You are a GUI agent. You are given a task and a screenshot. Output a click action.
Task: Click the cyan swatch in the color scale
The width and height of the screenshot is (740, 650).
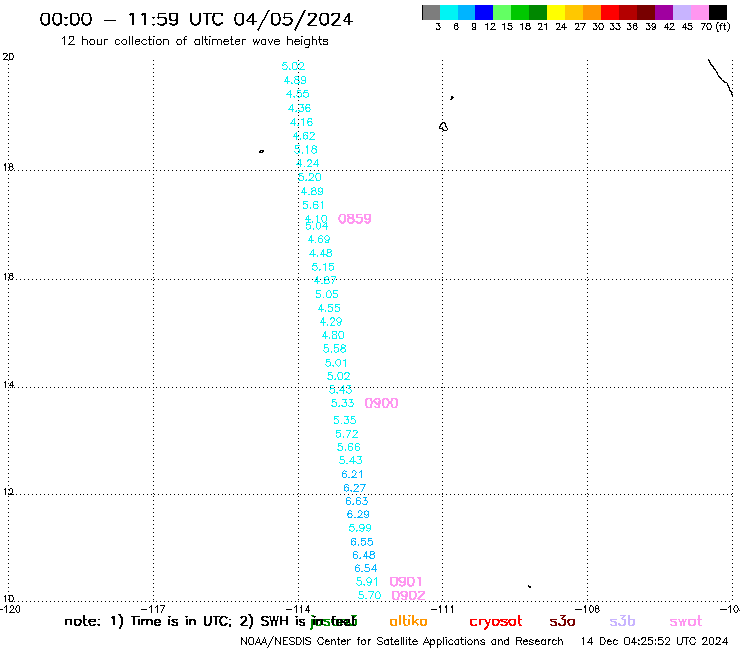coord(449,12)
